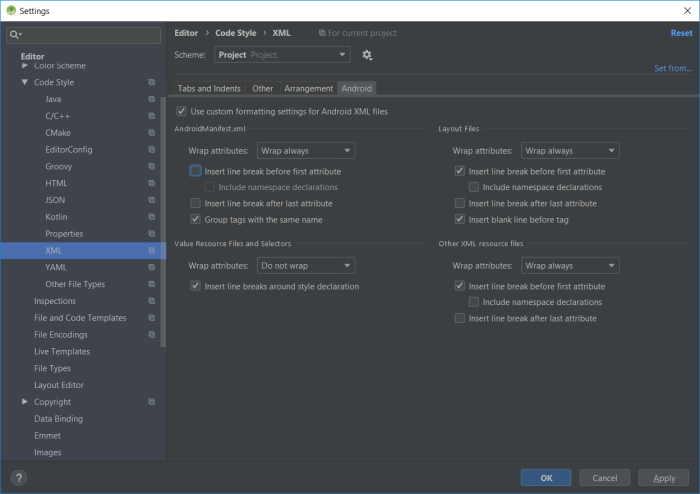Image resolution: width=700 pixels, height=494 pixels.
Task: Select Java in Code Style list
Action: coord(53,99)
